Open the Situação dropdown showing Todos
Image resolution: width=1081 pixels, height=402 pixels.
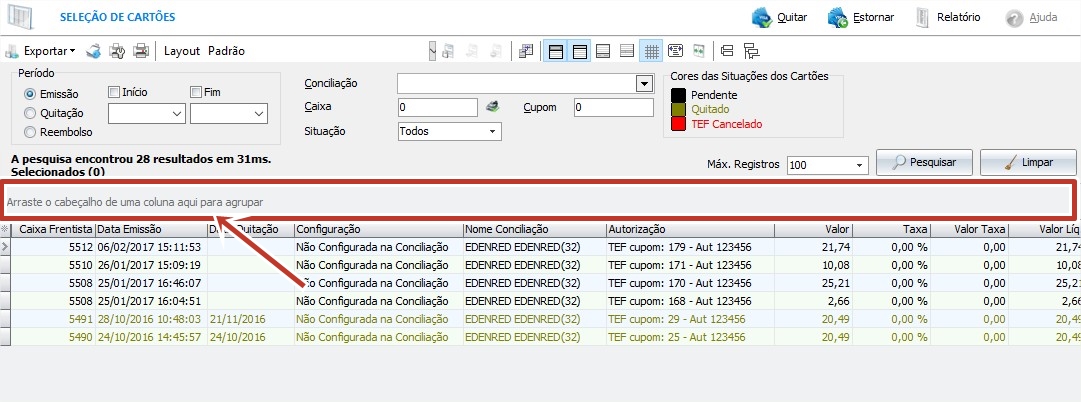pyautogui.click(x=449, y=131)
